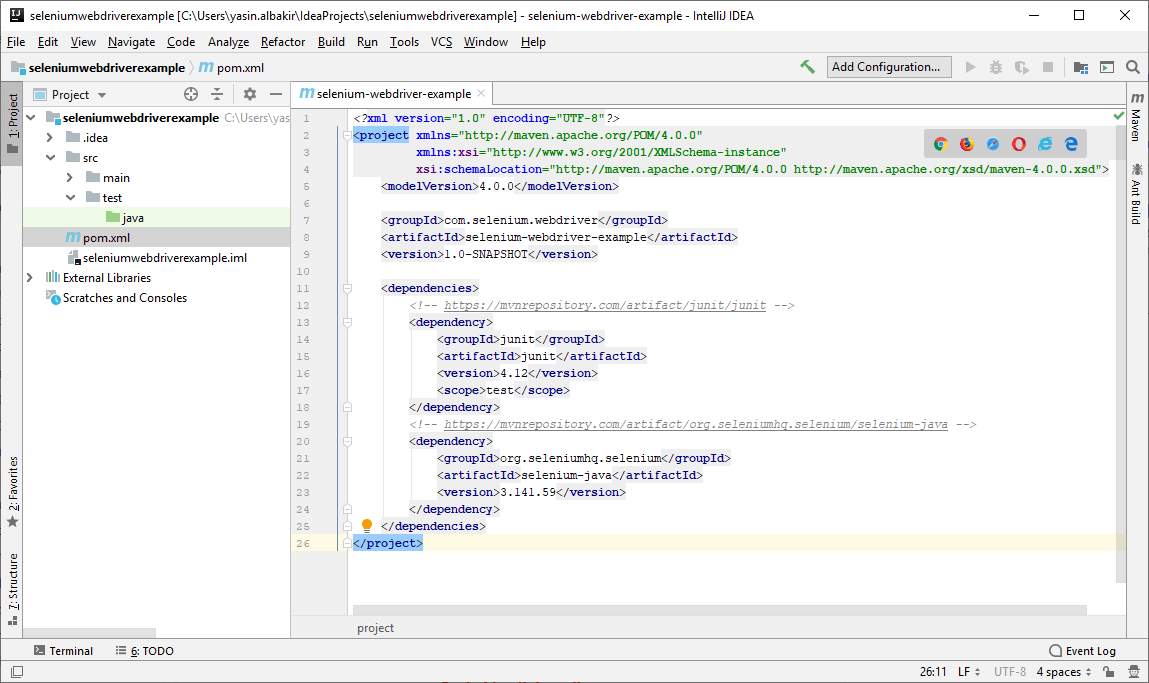The width and height of the screenshot is (1149, 683).
Task: Click the Add Configuration button
Action: (886, 66)
